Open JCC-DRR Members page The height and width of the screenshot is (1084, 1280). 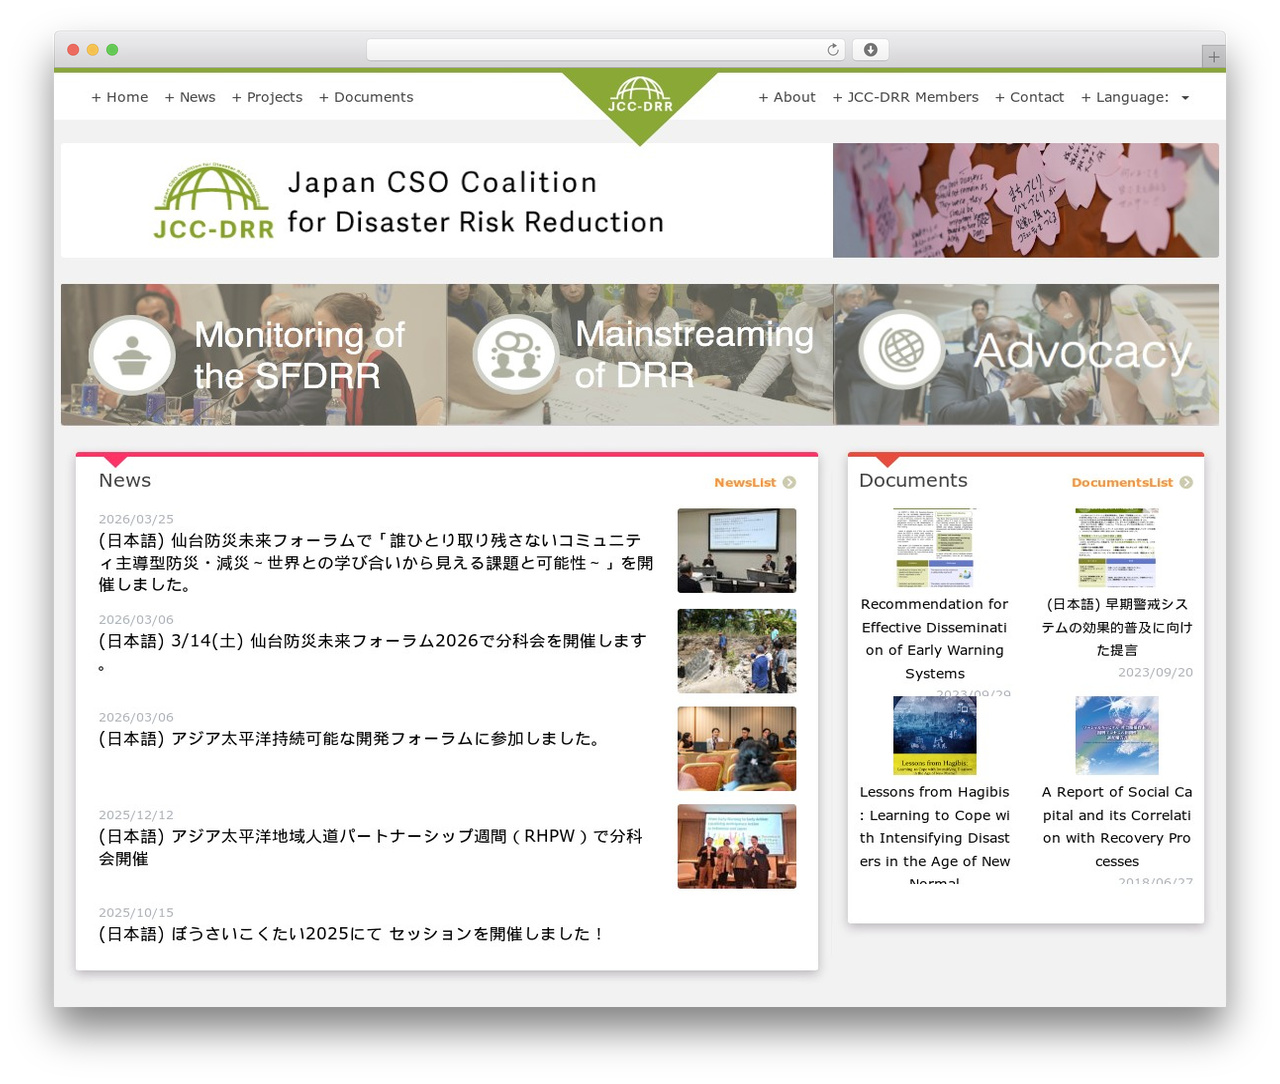[906, 97]
